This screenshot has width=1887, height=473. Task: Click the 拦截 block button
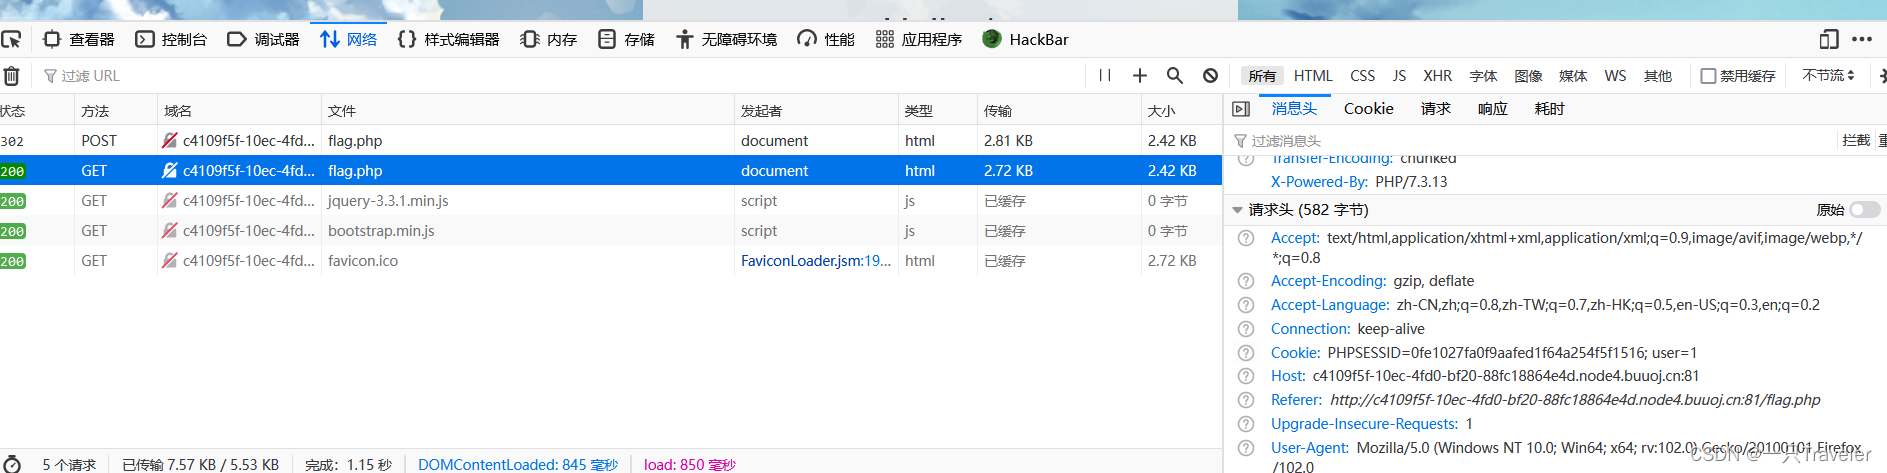[1856, 140]
